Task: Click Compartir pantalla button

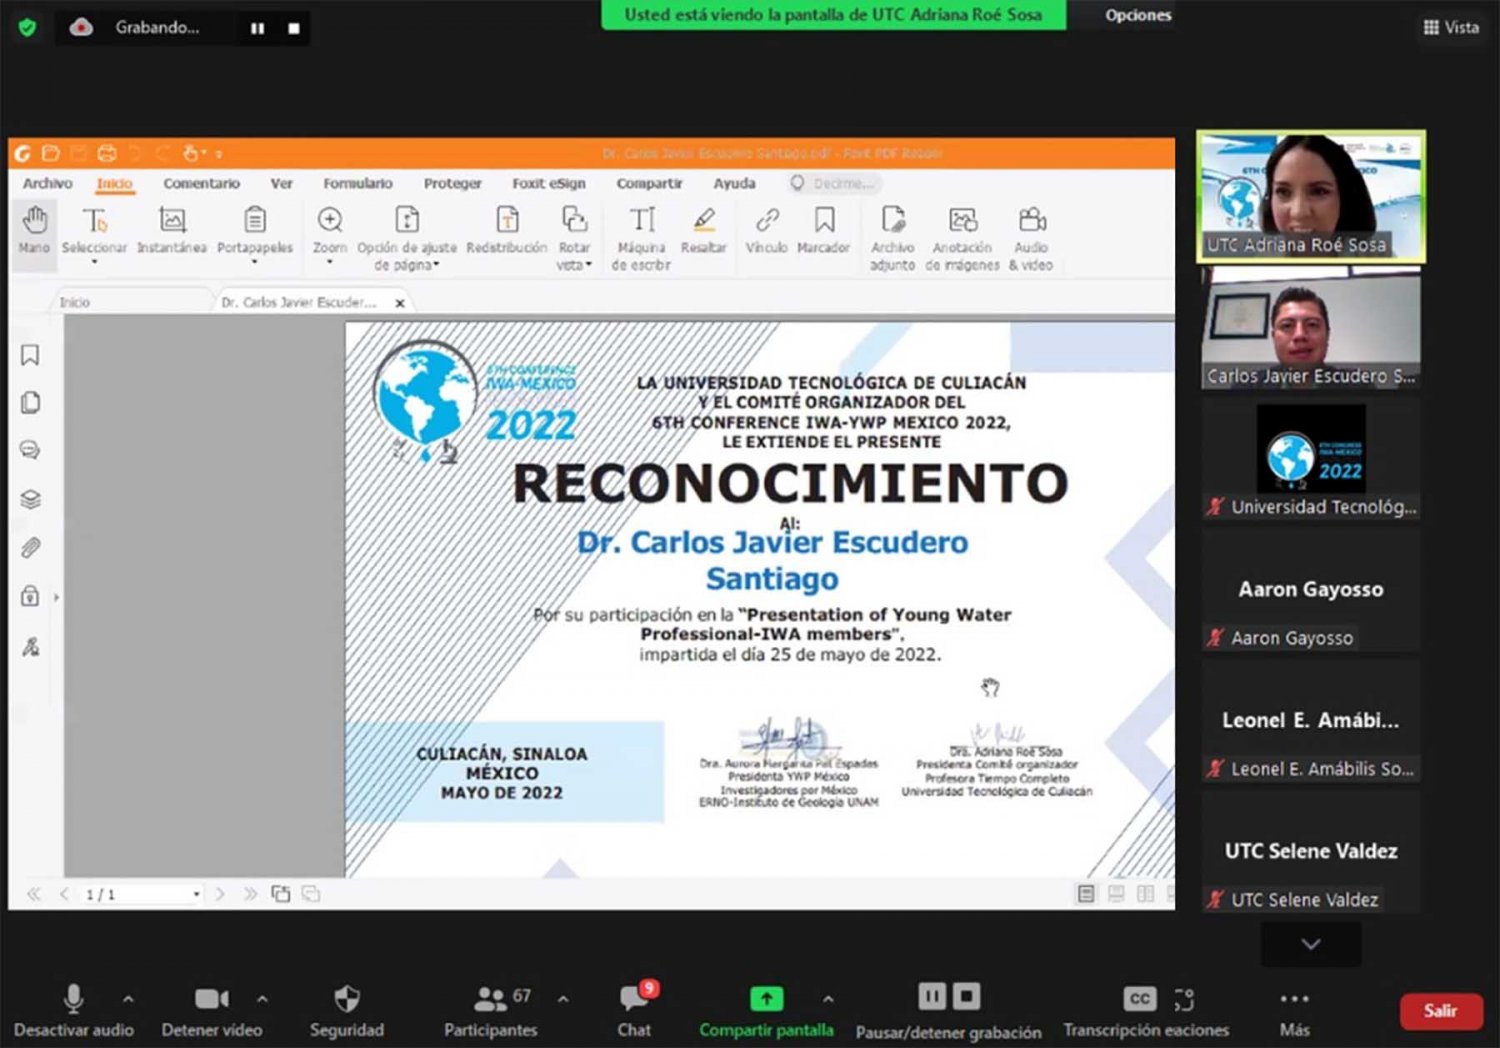Action: pyautogui.click(x=766, y=1010)
